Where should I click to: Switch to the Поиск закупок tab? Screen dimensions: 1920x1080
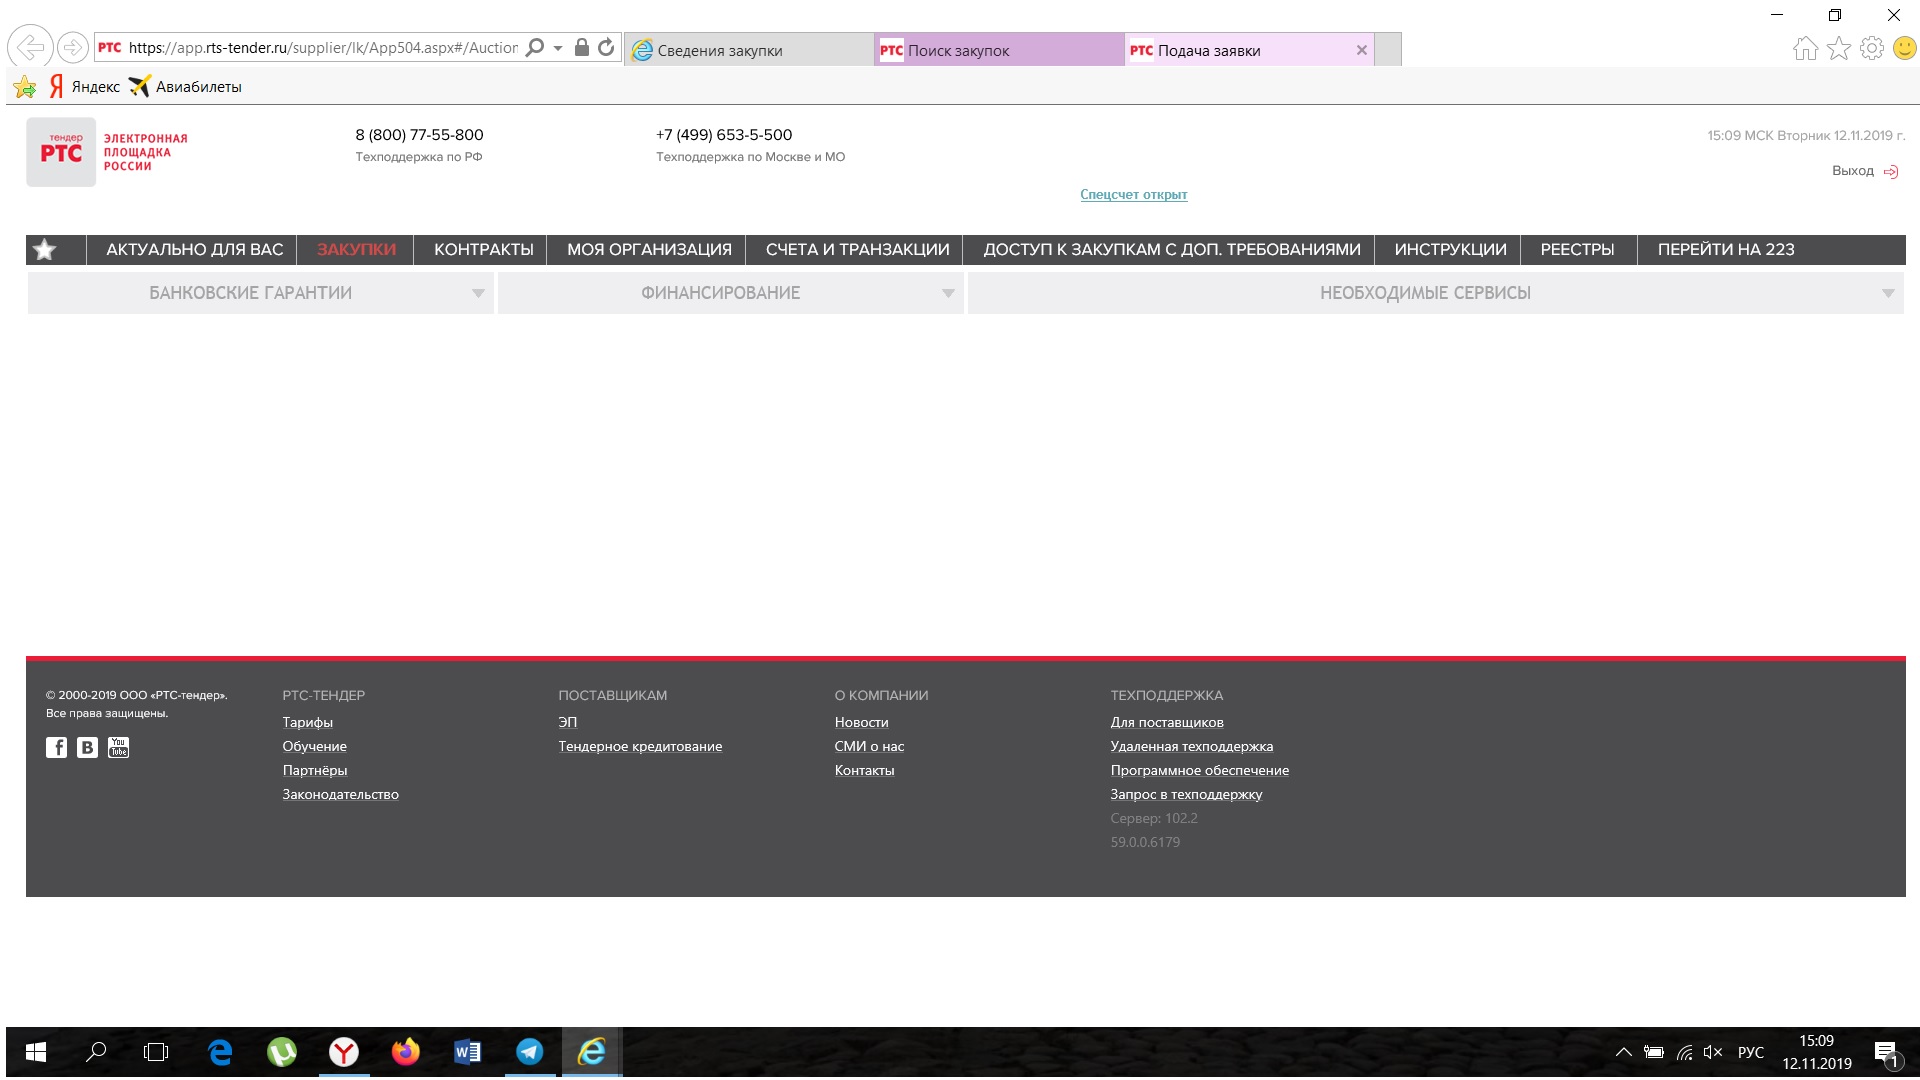958,51
